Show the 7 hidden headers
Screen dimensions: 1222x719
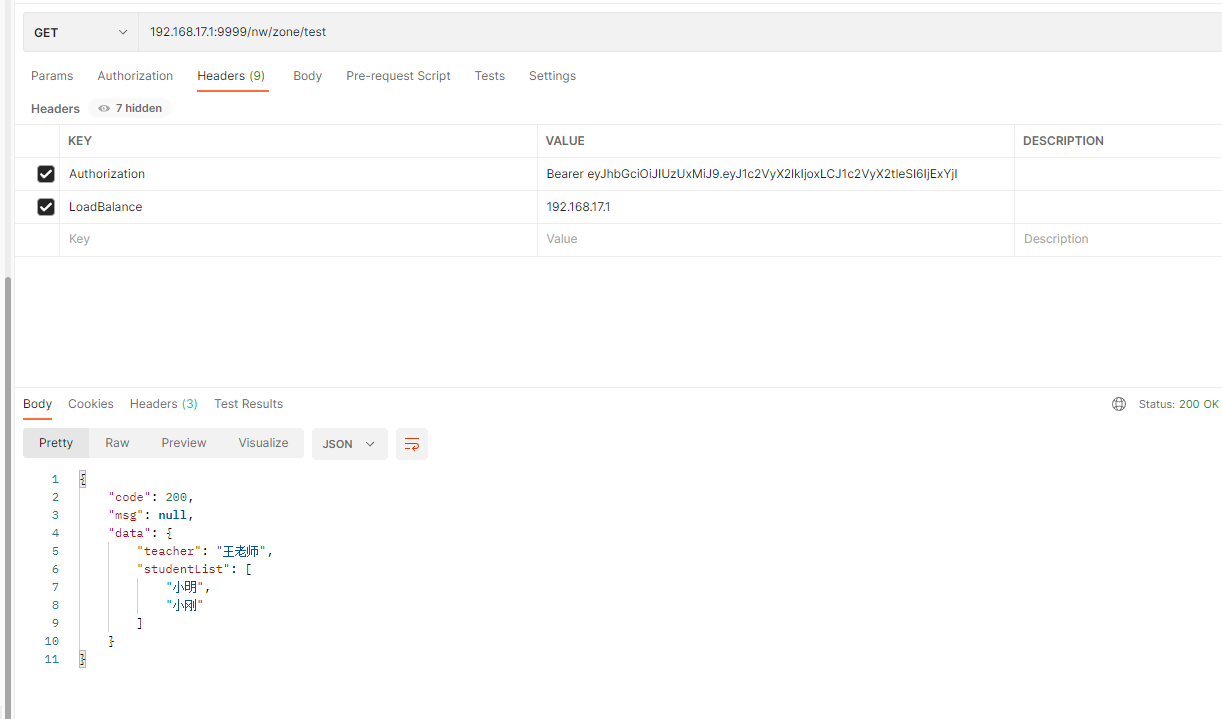(130, 108)
